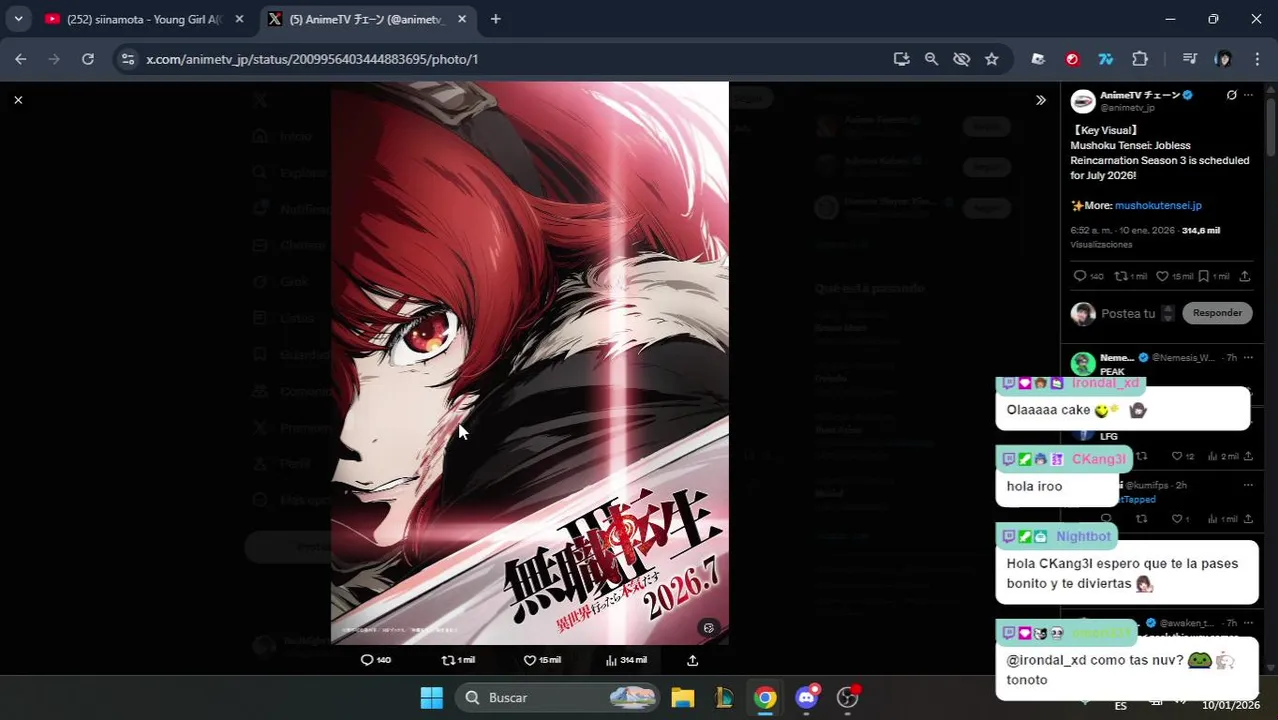Screen dimensions: 1278x720
Task: Open the three-dot menu on Nemesis reply
Action: pyautogui.click(x=1248, y=357)
